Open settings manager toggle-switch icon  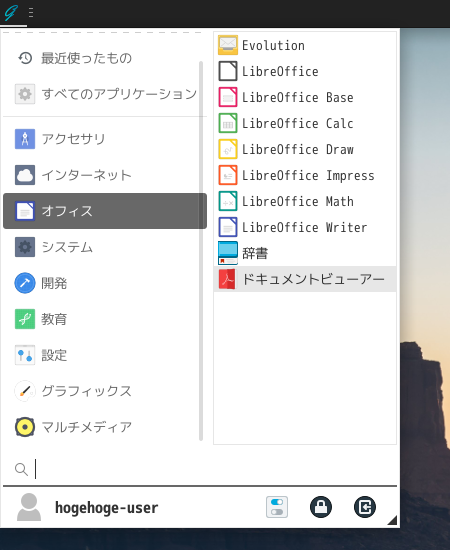[x=277, y=507]
